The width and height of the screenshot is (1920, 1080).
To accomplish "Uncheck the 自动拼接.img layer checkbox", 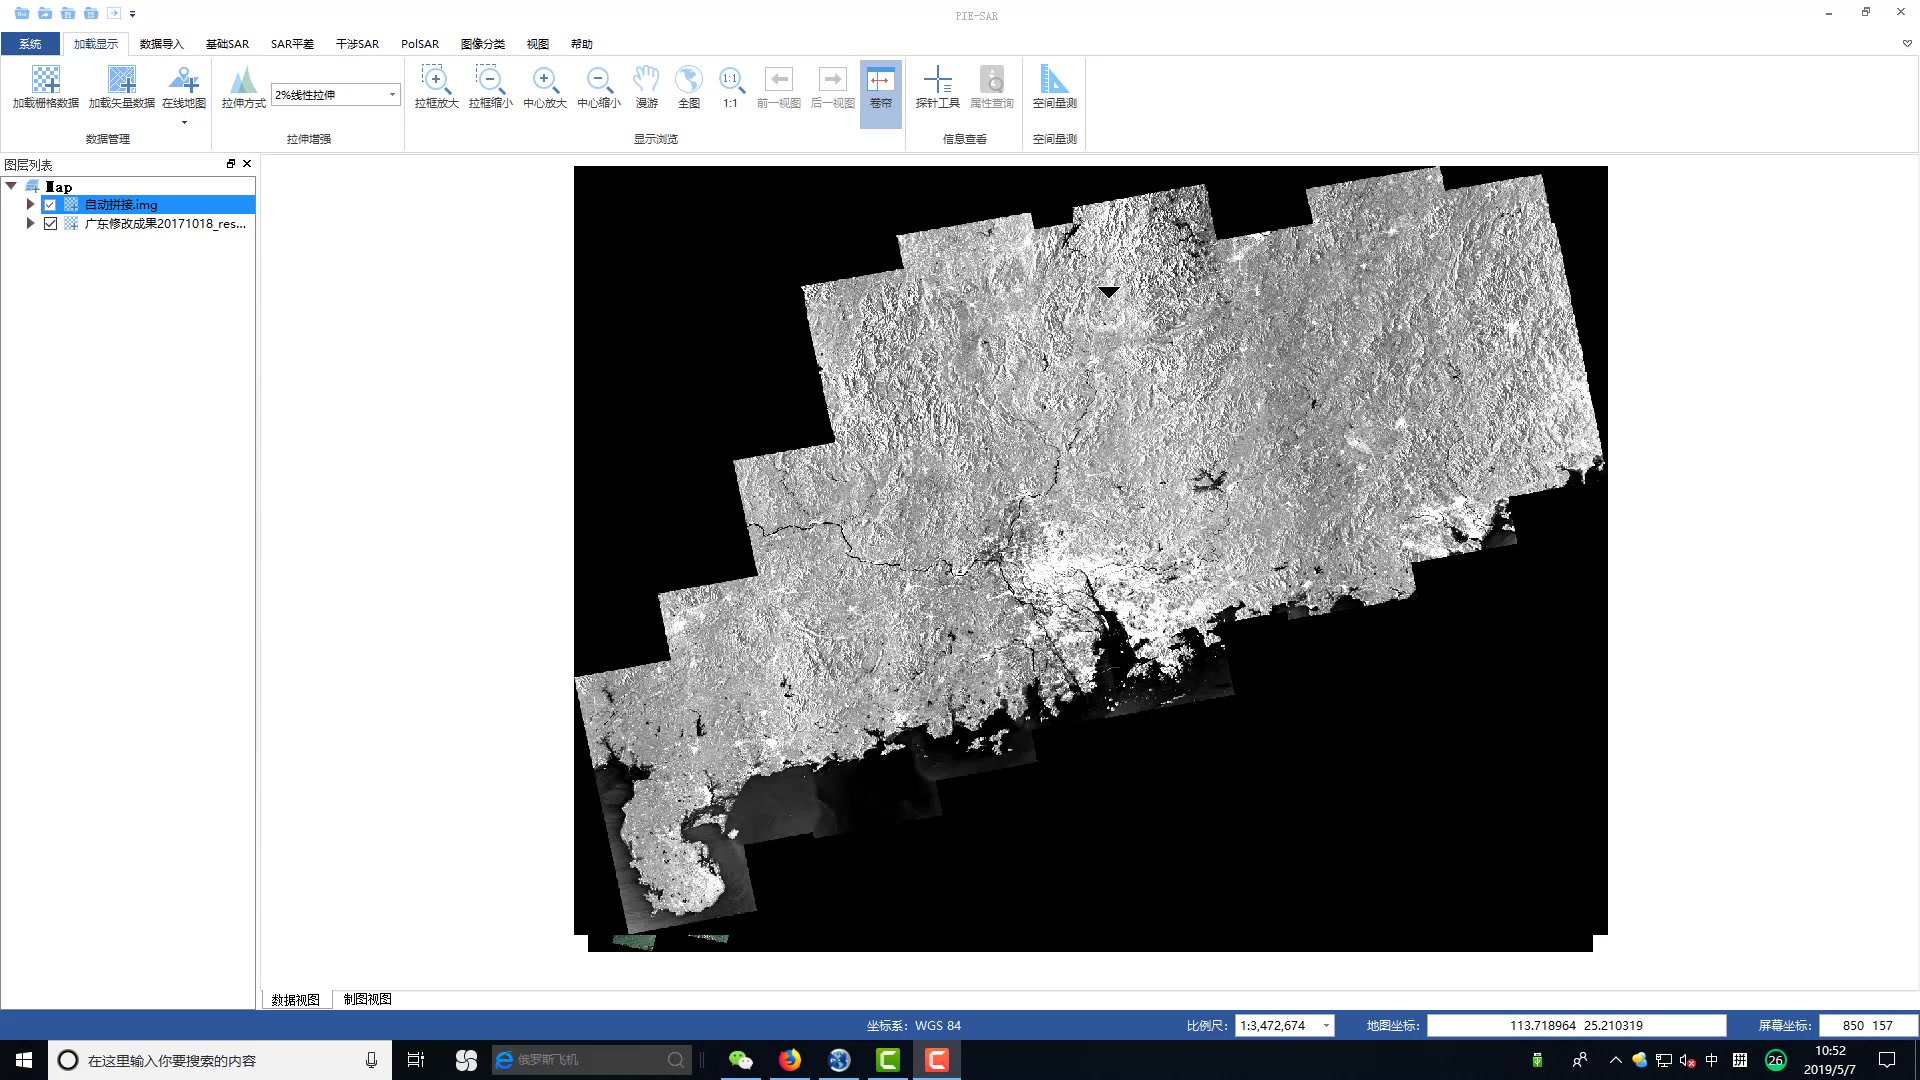I will coord(50,205).
